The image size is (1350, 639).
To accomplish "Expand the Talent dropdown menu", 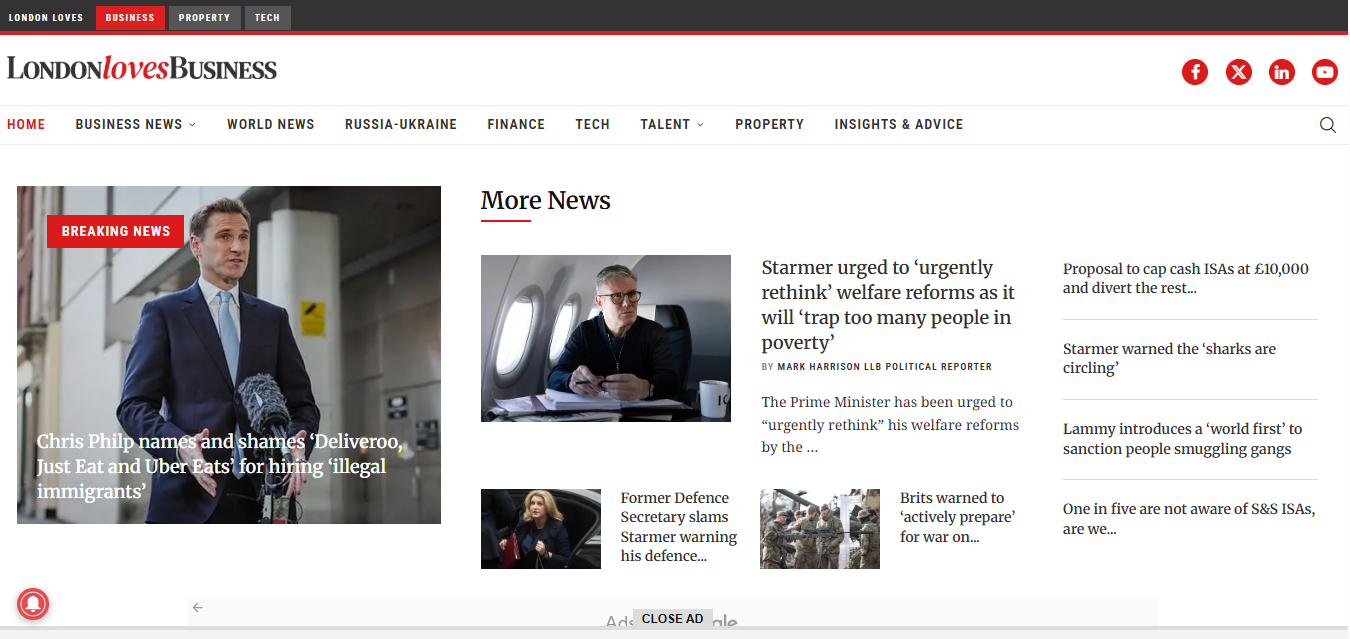I will point(672,125).
